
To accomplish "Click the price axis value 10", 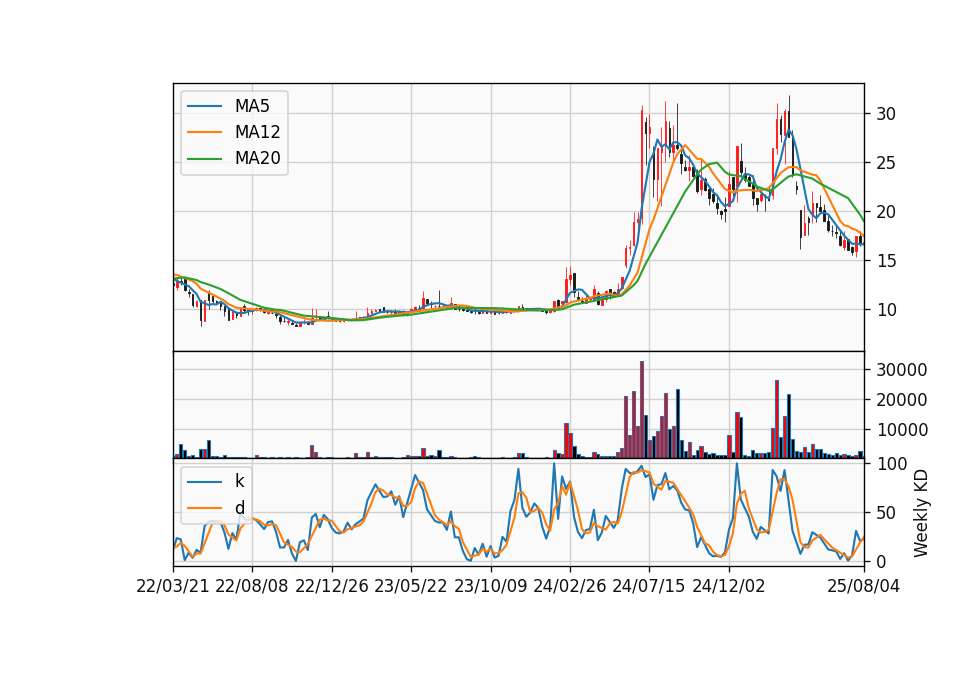I will point(886,310).
